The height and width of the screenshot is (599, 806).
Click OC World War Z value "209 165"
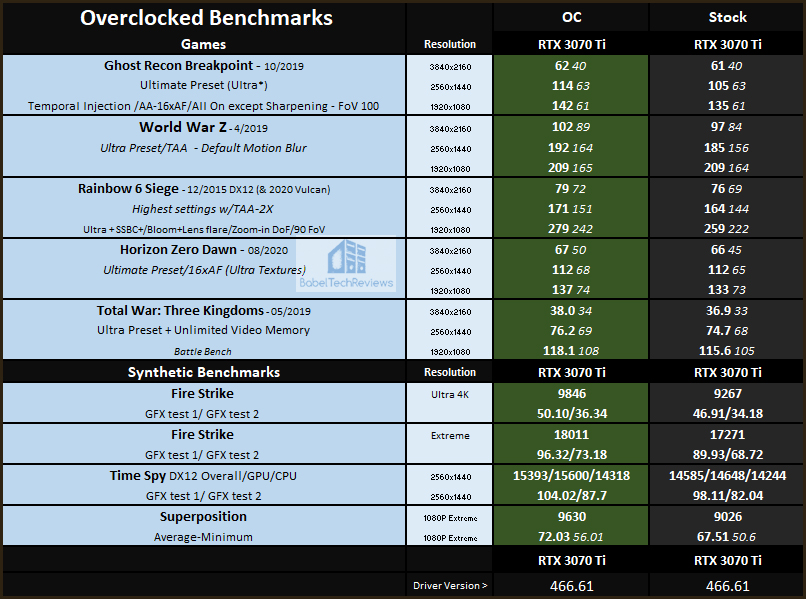571,168
